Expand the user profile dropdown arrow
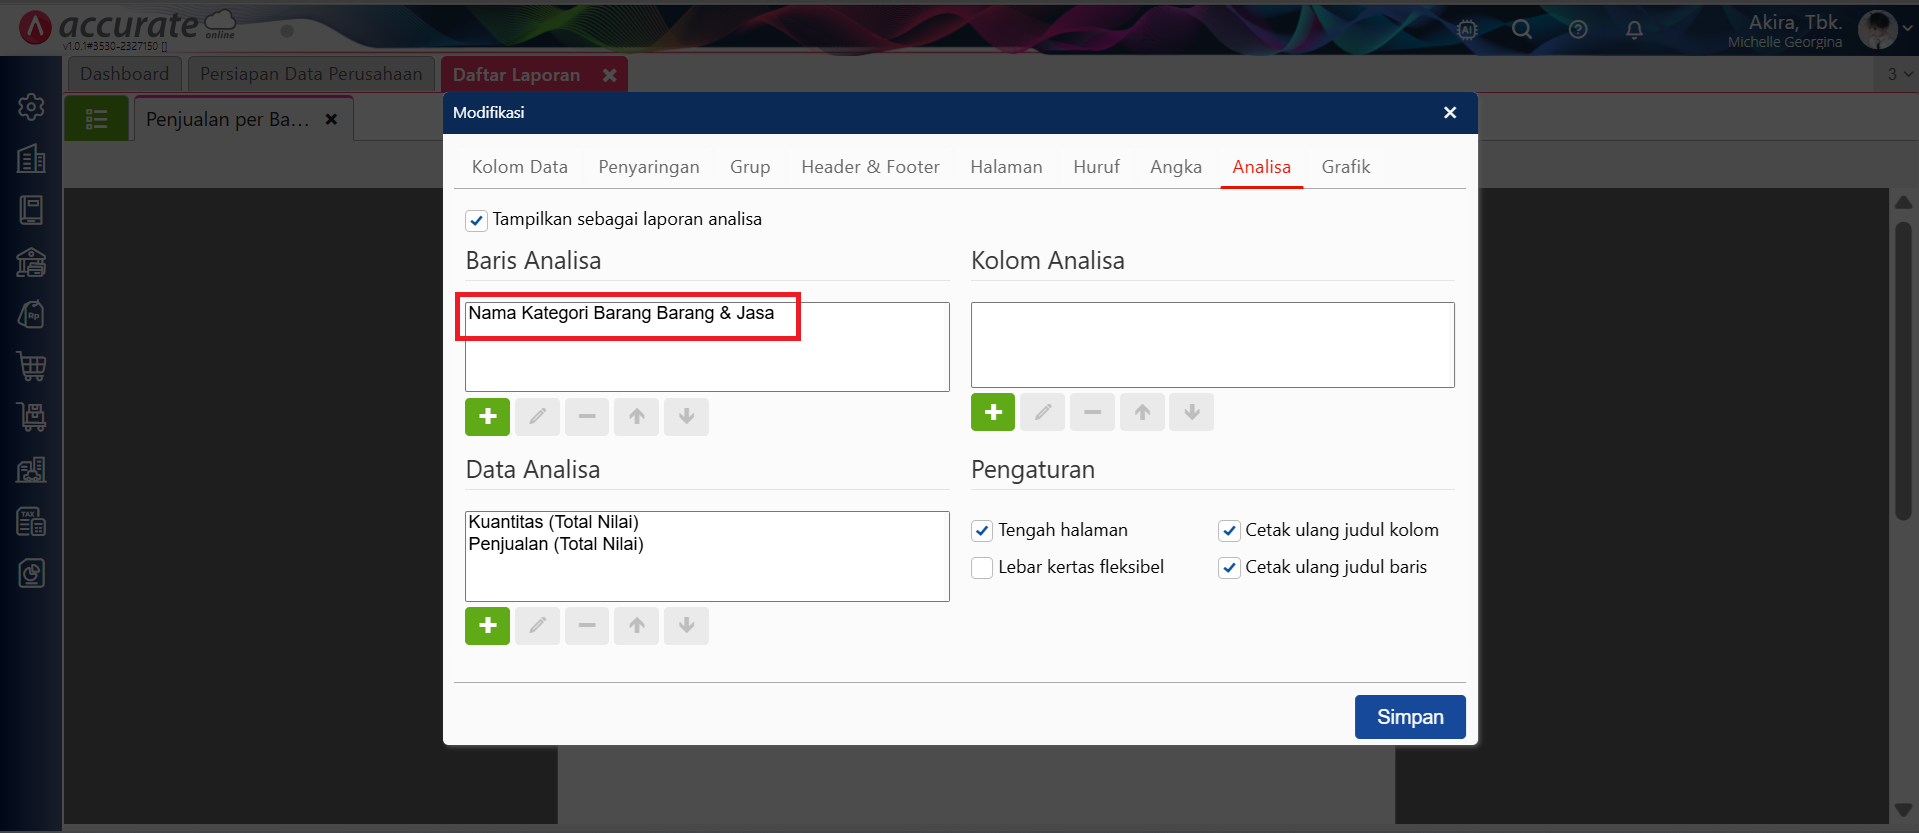 click(x=1908, y=29)
